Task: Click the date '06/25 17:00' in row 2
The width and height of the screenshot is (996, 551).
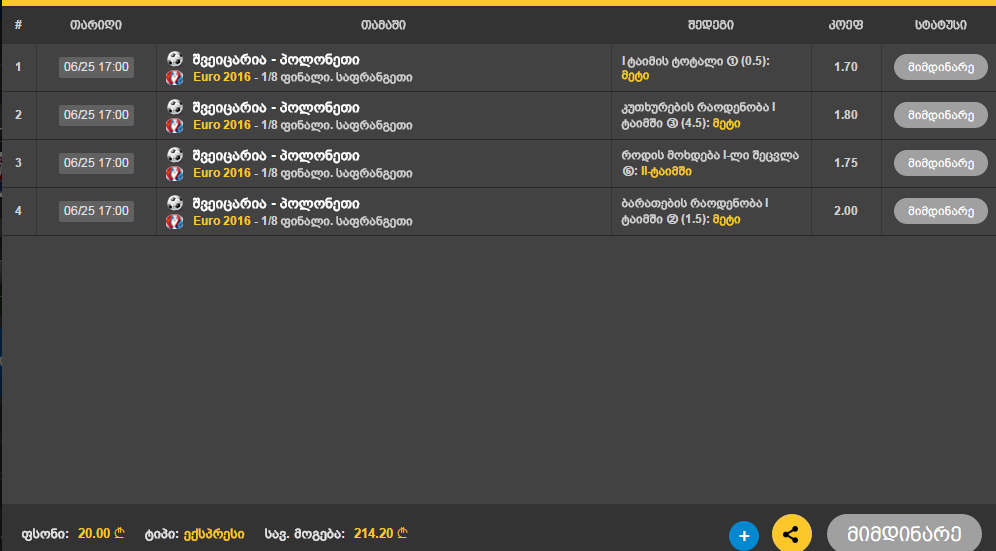Action: pyautogui.click(x=97, y=115)
